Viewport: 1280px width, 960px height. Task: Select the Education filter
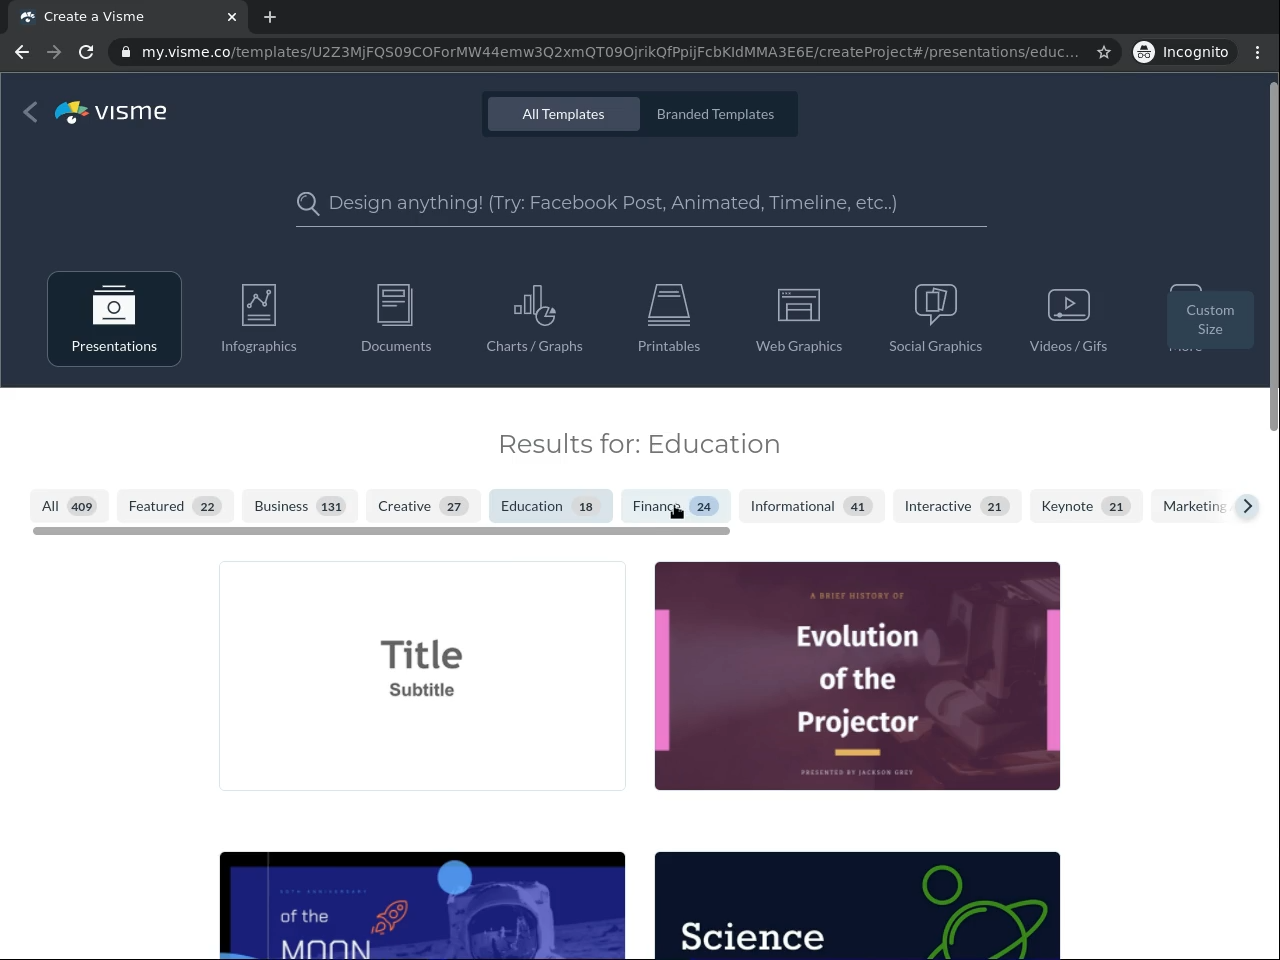(550, 506)
